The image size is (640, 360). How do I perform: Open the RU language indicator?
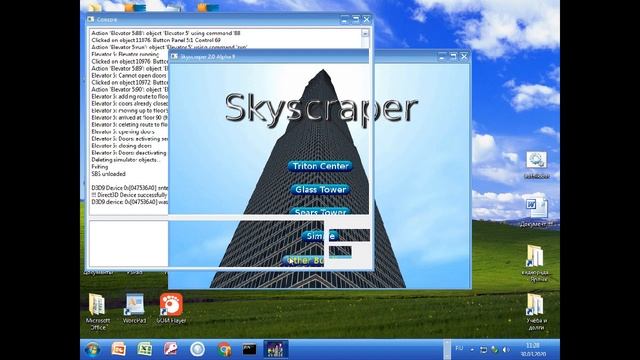pos(460,349)
